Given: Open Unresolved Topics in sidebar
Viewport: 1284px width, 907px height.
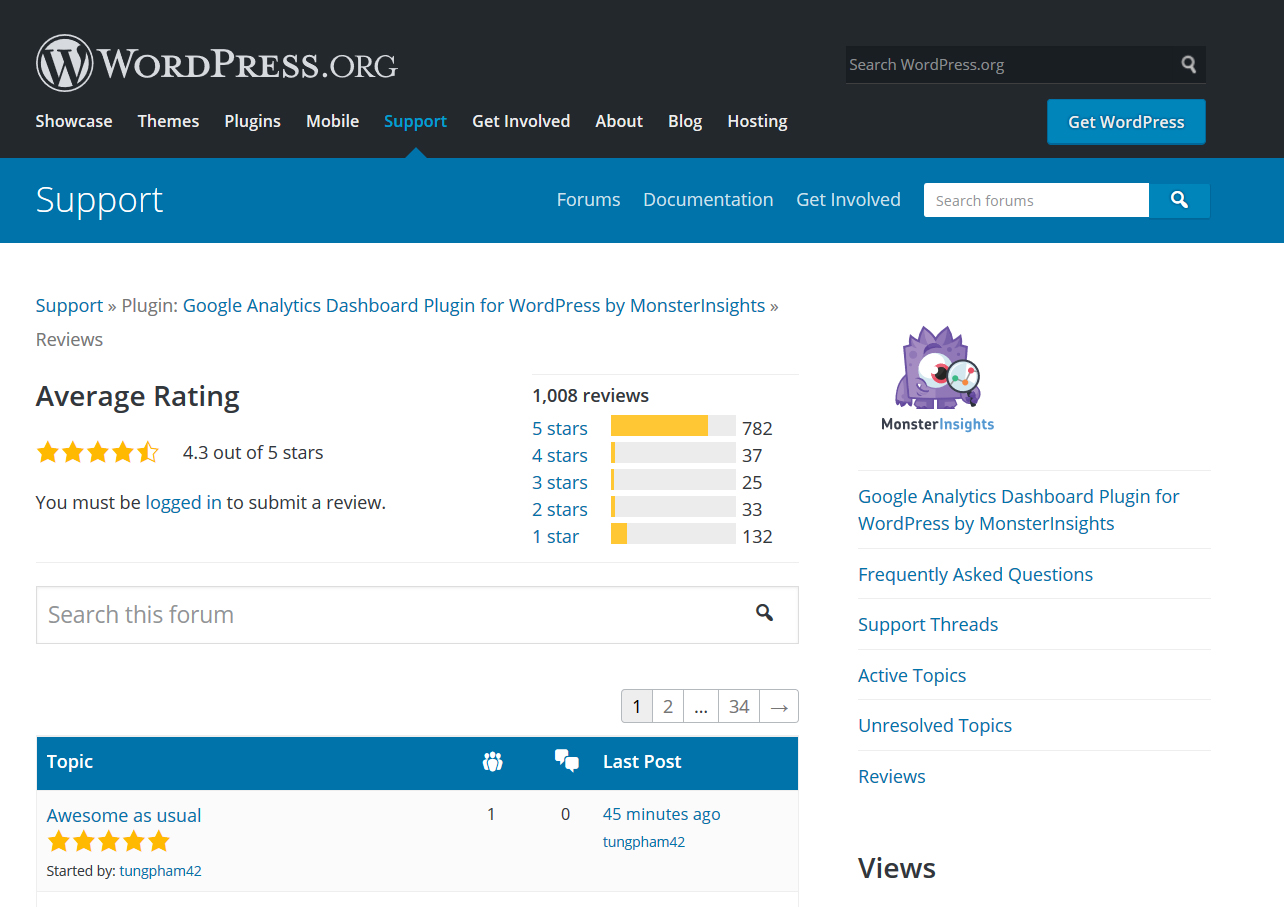Looking at the screenshot, I should [934, 725].
